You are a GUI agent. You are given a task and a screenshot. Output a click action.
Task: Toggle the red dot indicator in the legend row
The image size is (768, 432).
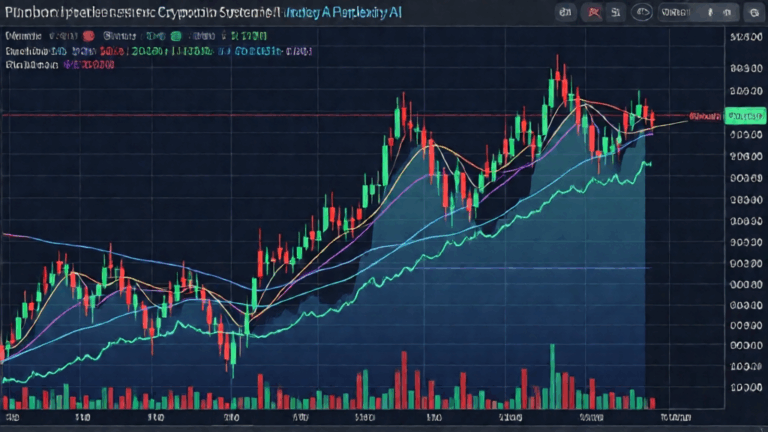click(88, 34)
